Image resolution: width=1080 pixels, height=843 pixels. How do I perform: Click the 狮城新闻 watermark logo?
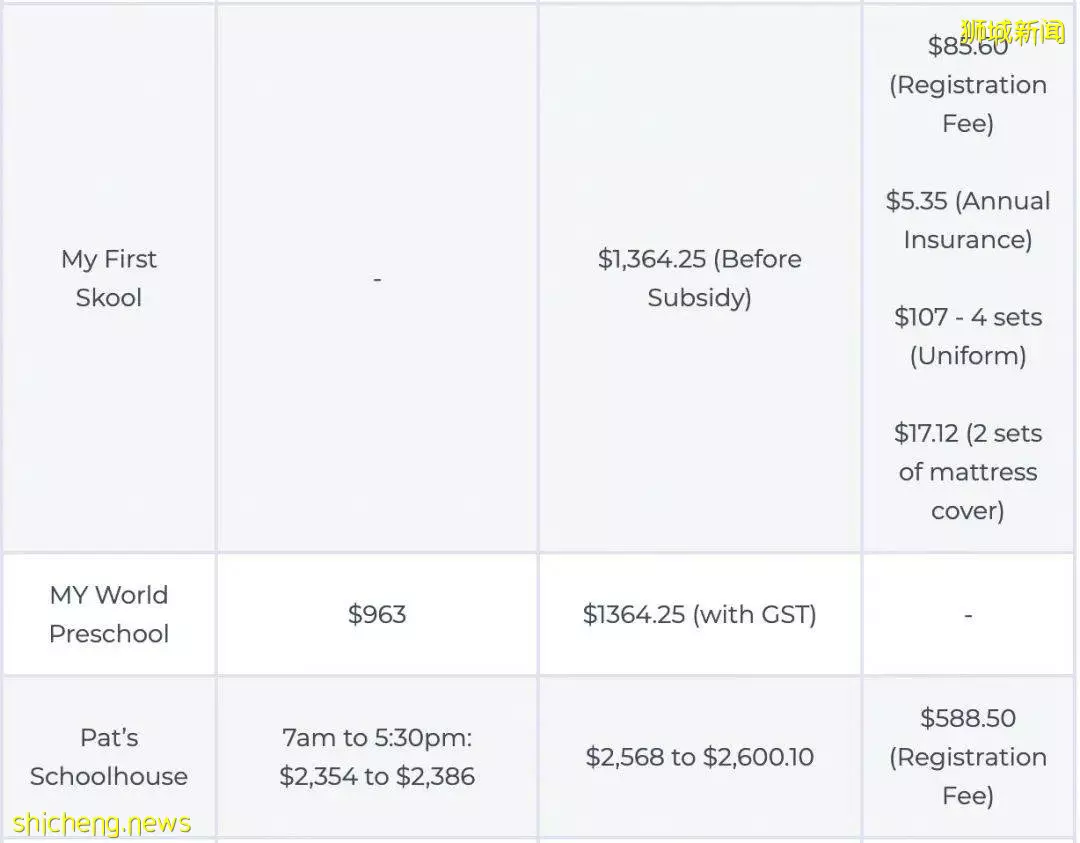point(1012,32)
